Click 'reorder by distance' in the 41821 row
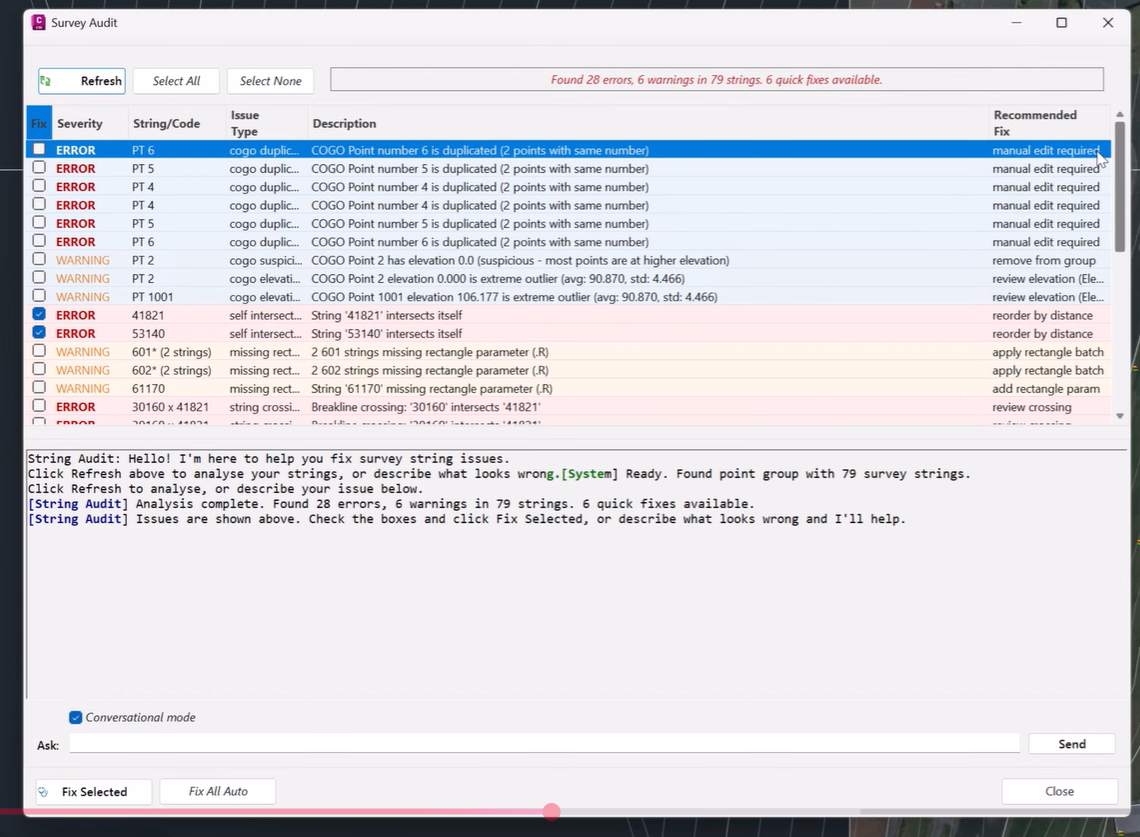The height and width of the screenshot is (837, 1140). (1042, 315)
